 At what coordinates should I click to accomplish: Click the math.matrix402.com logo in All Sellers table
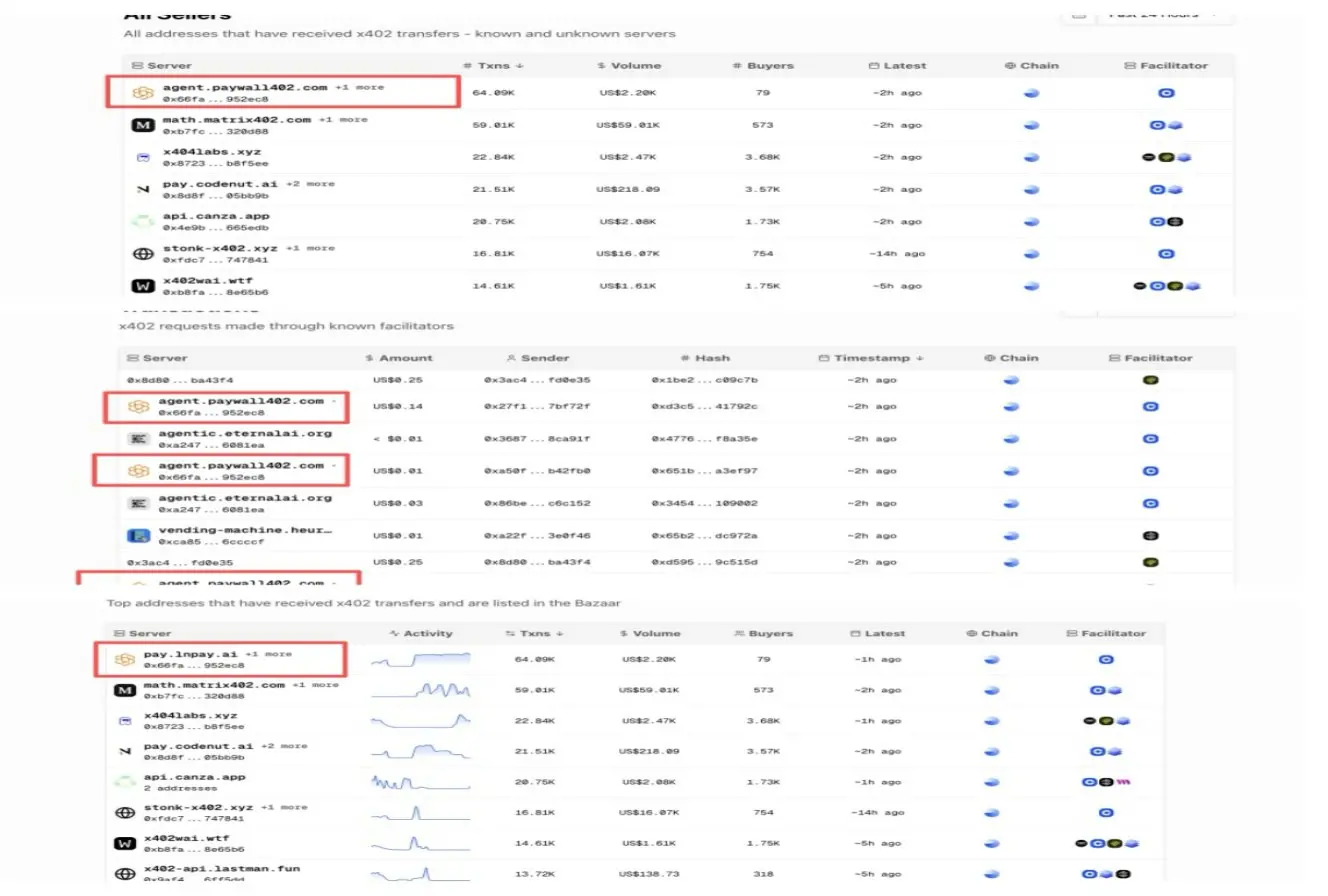click(143, 125)
